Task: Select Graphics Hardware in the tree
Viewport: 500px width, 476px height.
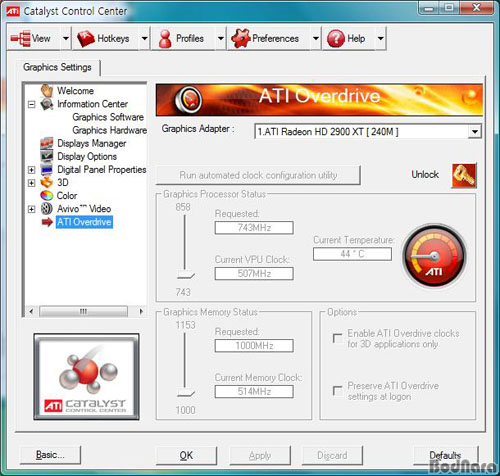Action: [x=110, y=130]
